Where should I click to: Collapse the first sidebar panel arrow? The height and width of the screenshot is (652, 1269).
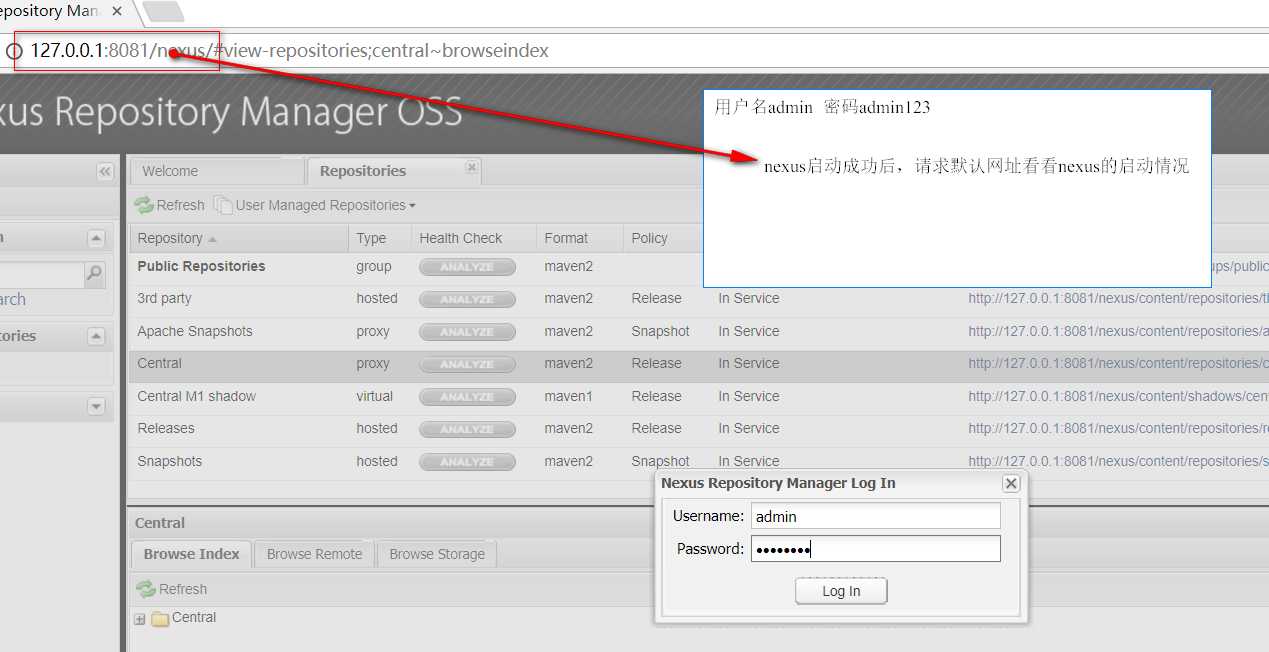point(96,238)
